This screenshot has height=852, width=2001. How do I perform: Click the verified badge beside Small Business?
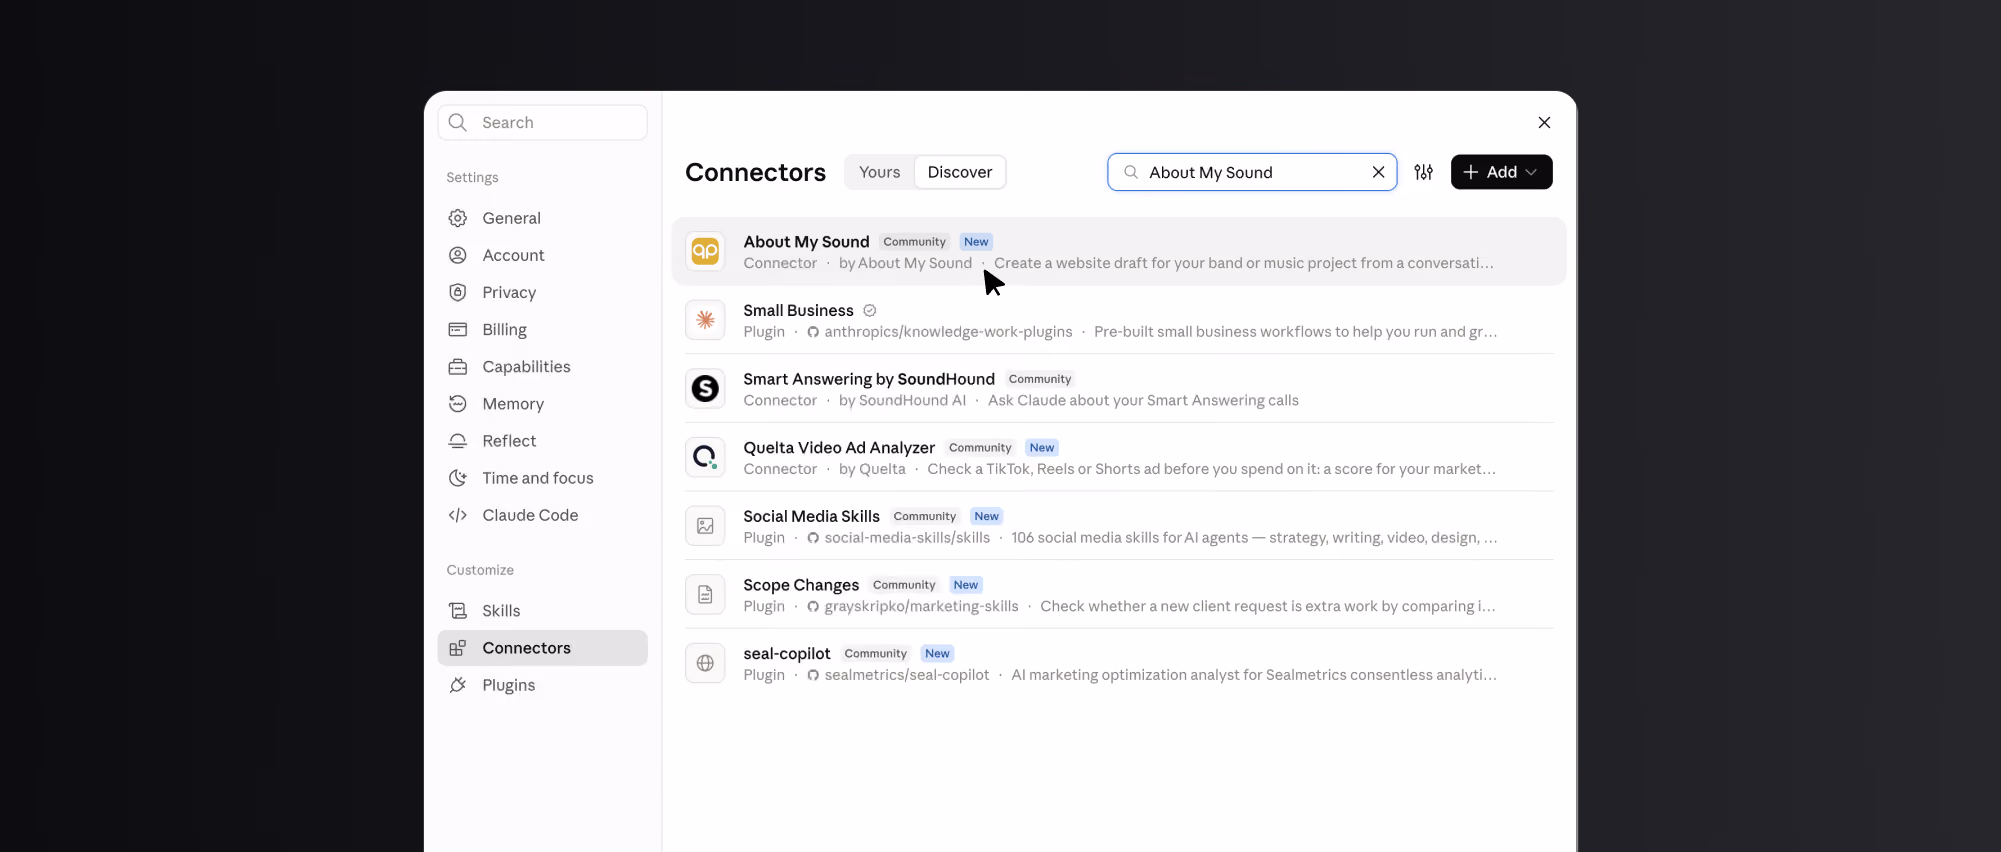870,310
